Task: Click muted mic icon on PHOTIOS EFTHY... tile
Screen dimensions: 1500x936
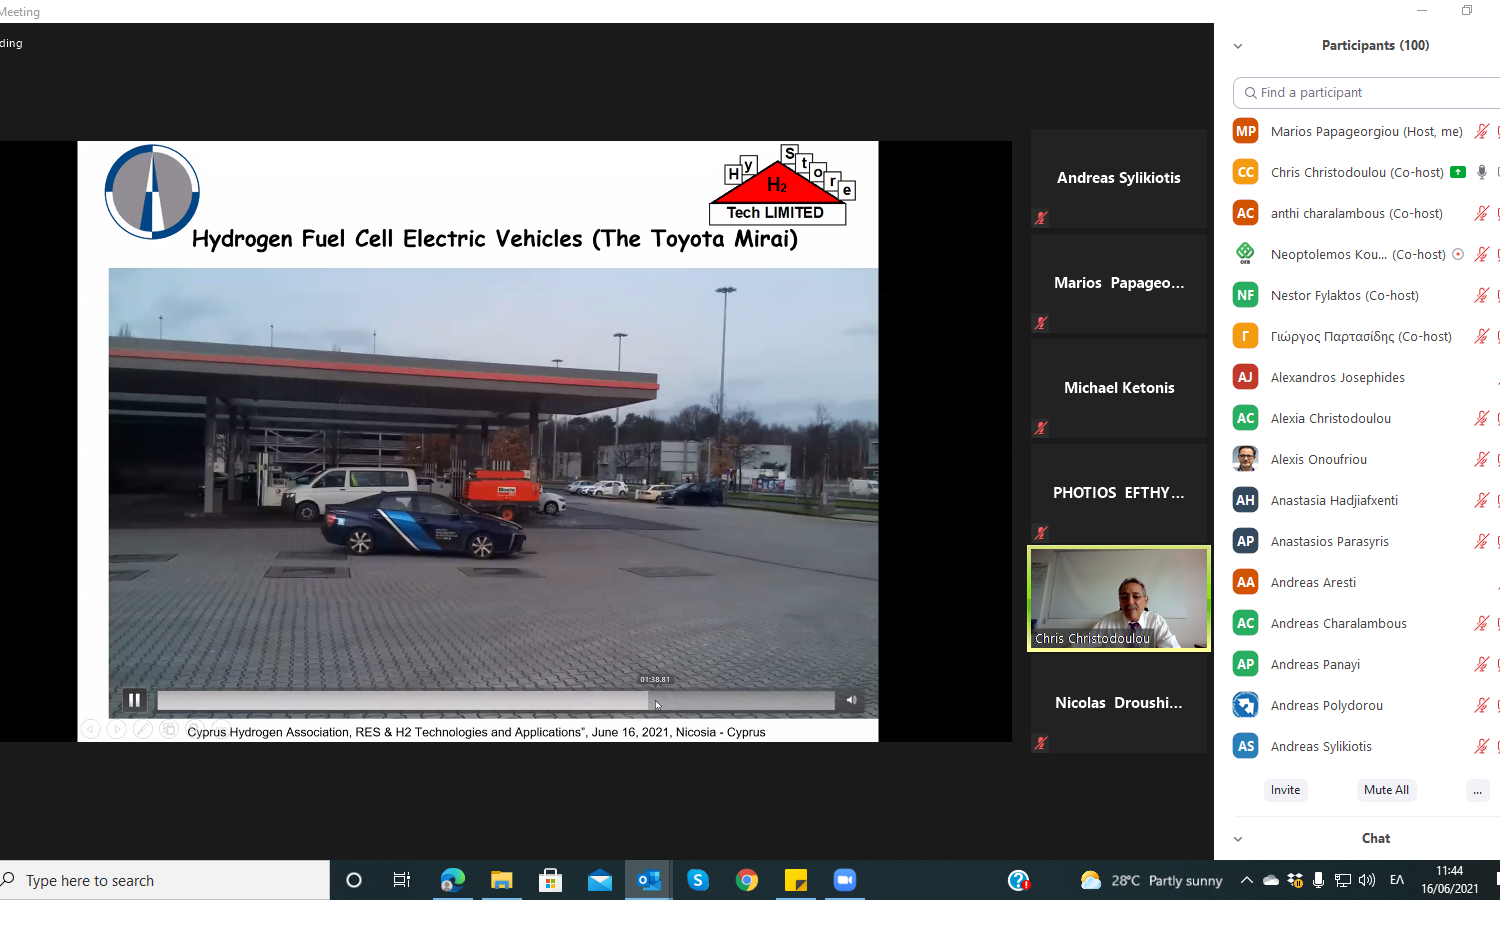Action: click(x=1041, y=533)
